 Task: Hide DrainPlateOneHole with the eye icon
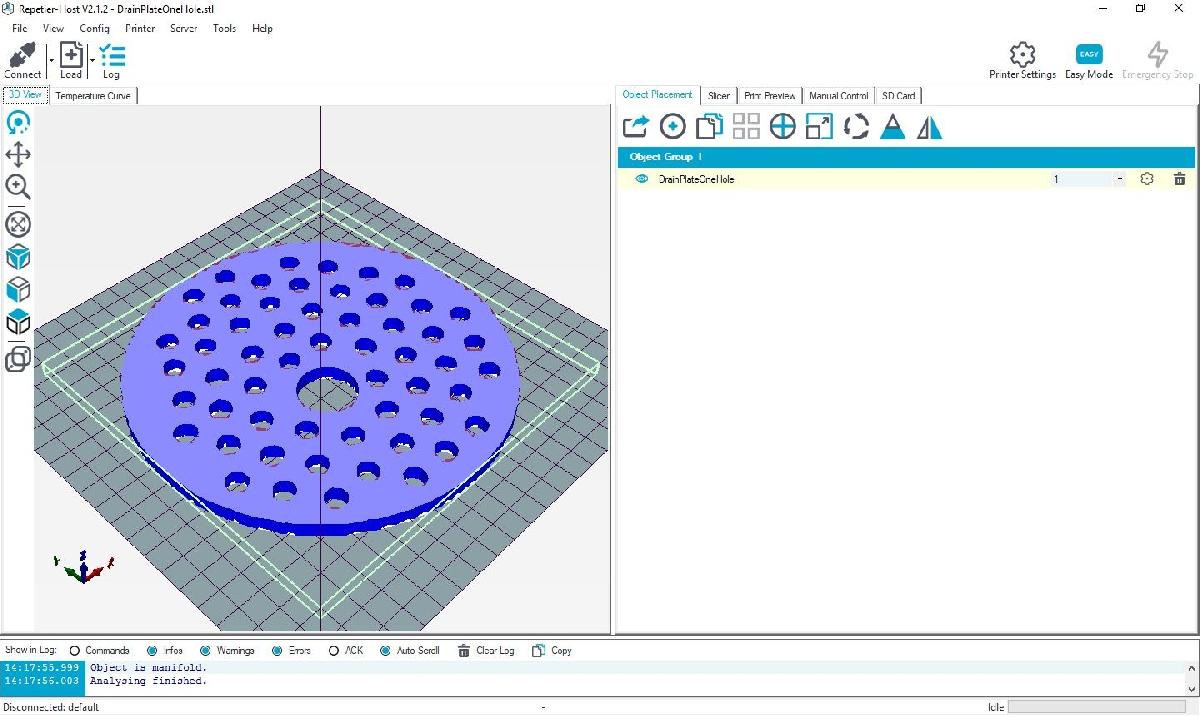click(642, 179)
